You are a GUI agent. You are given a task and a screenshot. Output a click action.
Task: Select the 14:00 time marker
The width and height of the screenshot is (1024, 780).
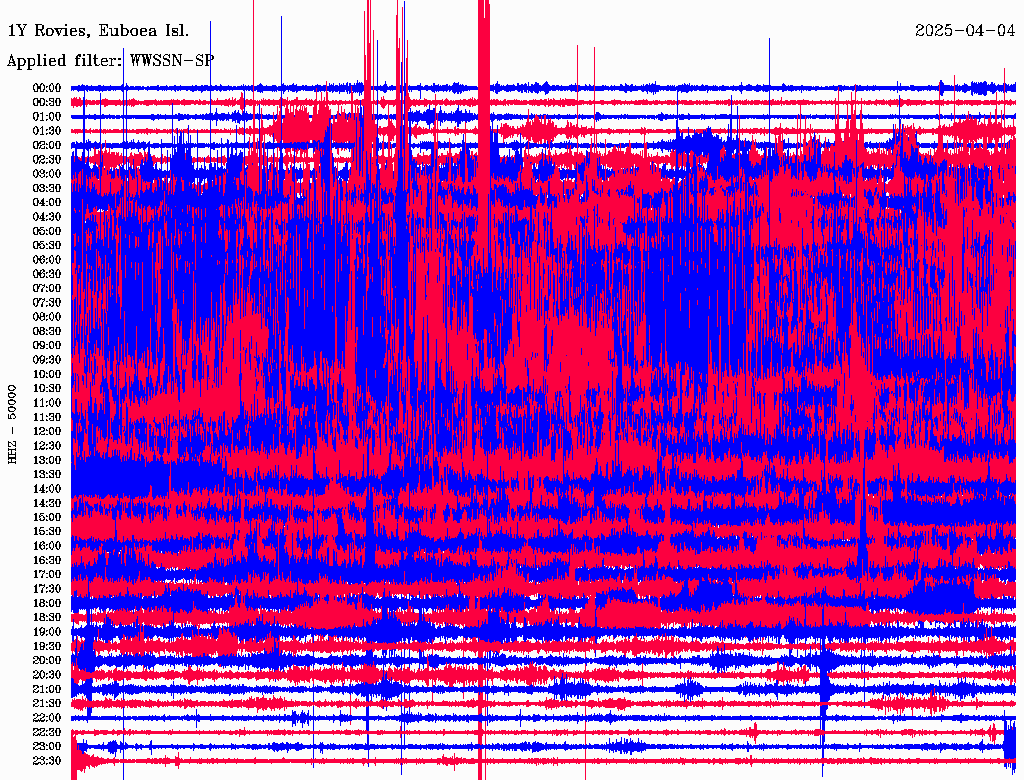47,489
